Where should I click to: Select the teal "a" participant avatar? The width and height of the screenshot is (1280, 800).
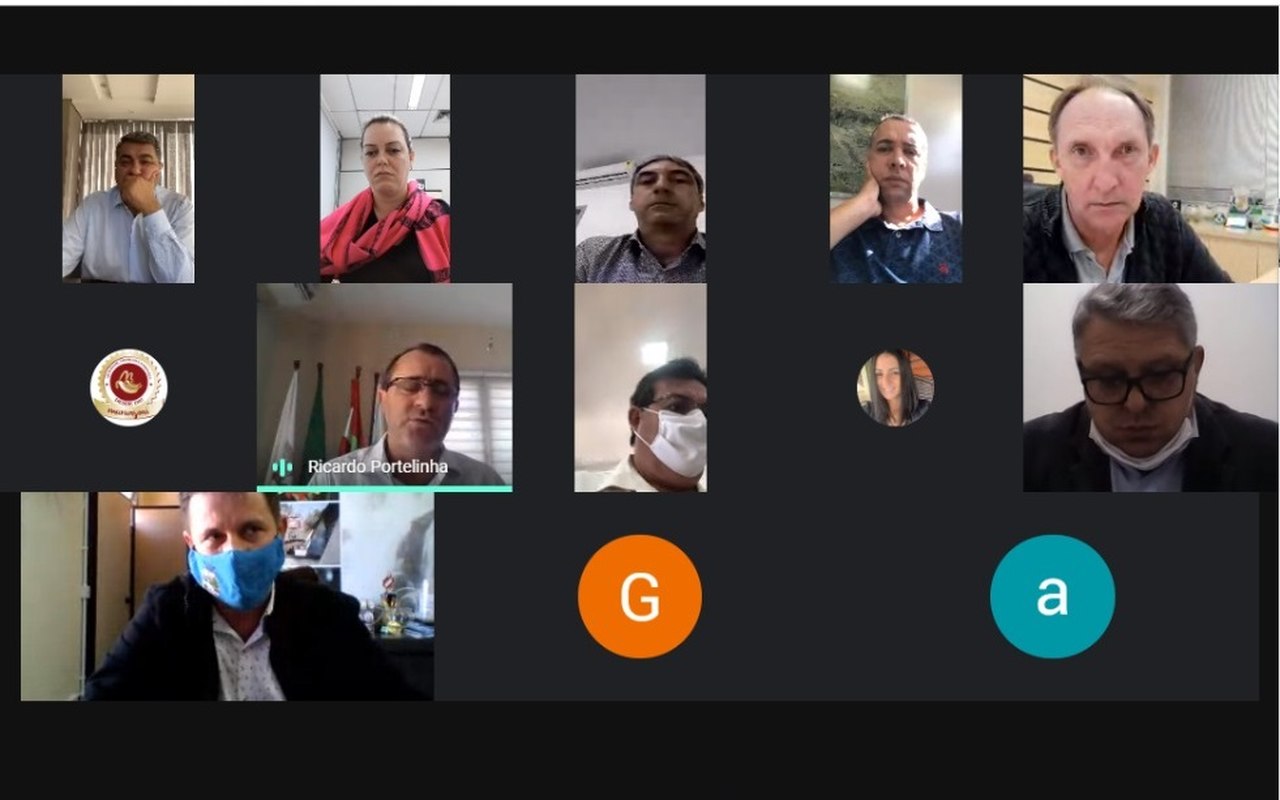point(1052,596)
